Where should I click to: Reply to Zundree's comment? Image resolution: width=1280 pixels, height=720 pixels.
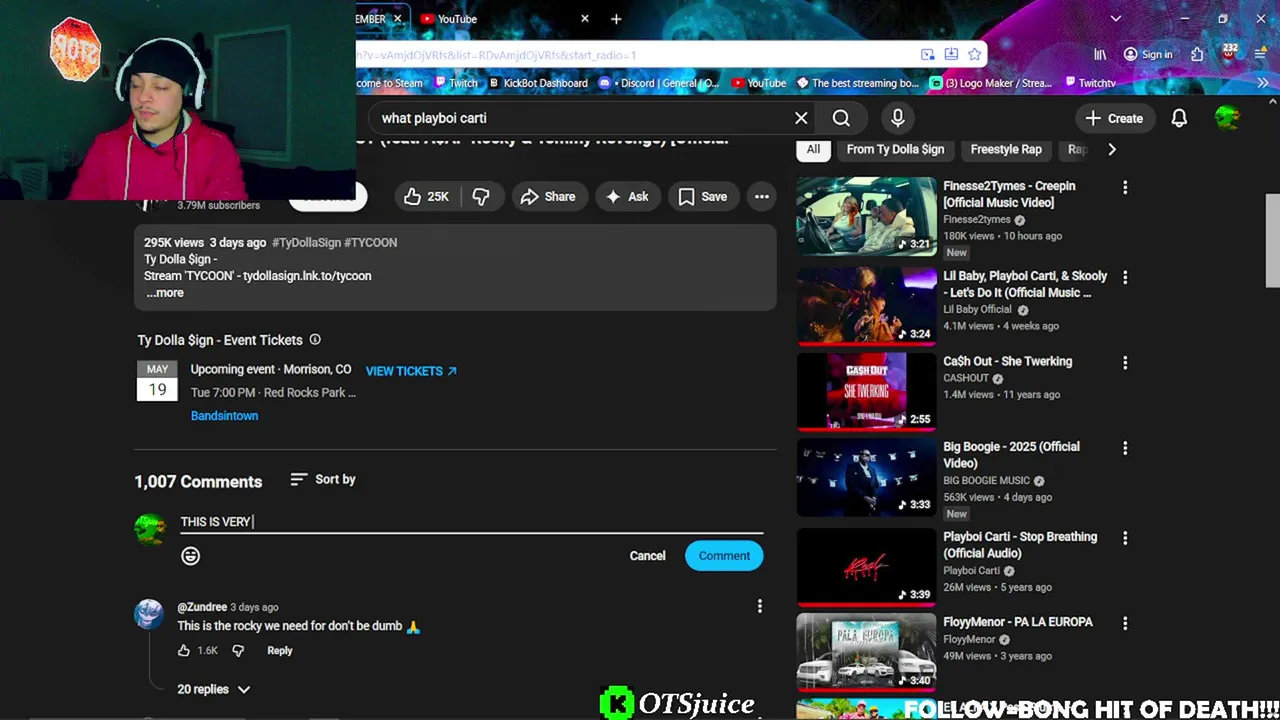coord(280,651)
